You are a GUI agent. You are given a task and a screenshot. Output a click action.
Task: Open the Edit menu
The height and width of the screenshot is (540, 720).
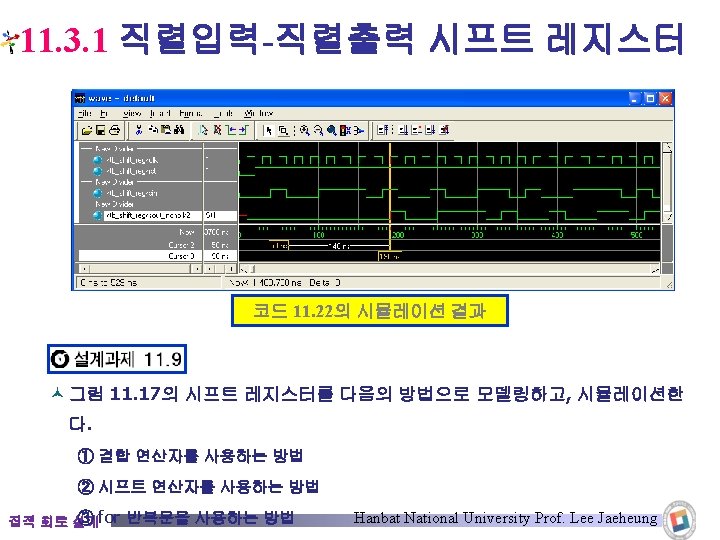[x=104, y=113]
